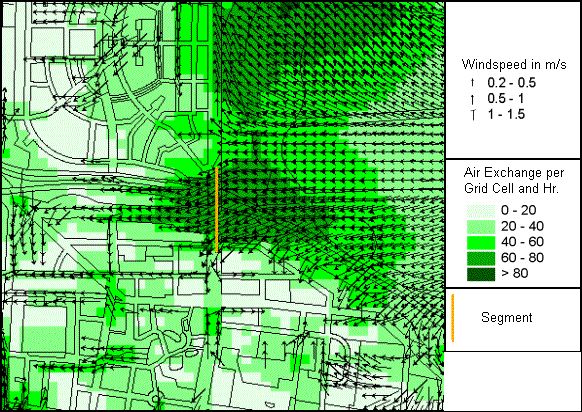Click the '60 - 80' legend label

coord(522,258)
